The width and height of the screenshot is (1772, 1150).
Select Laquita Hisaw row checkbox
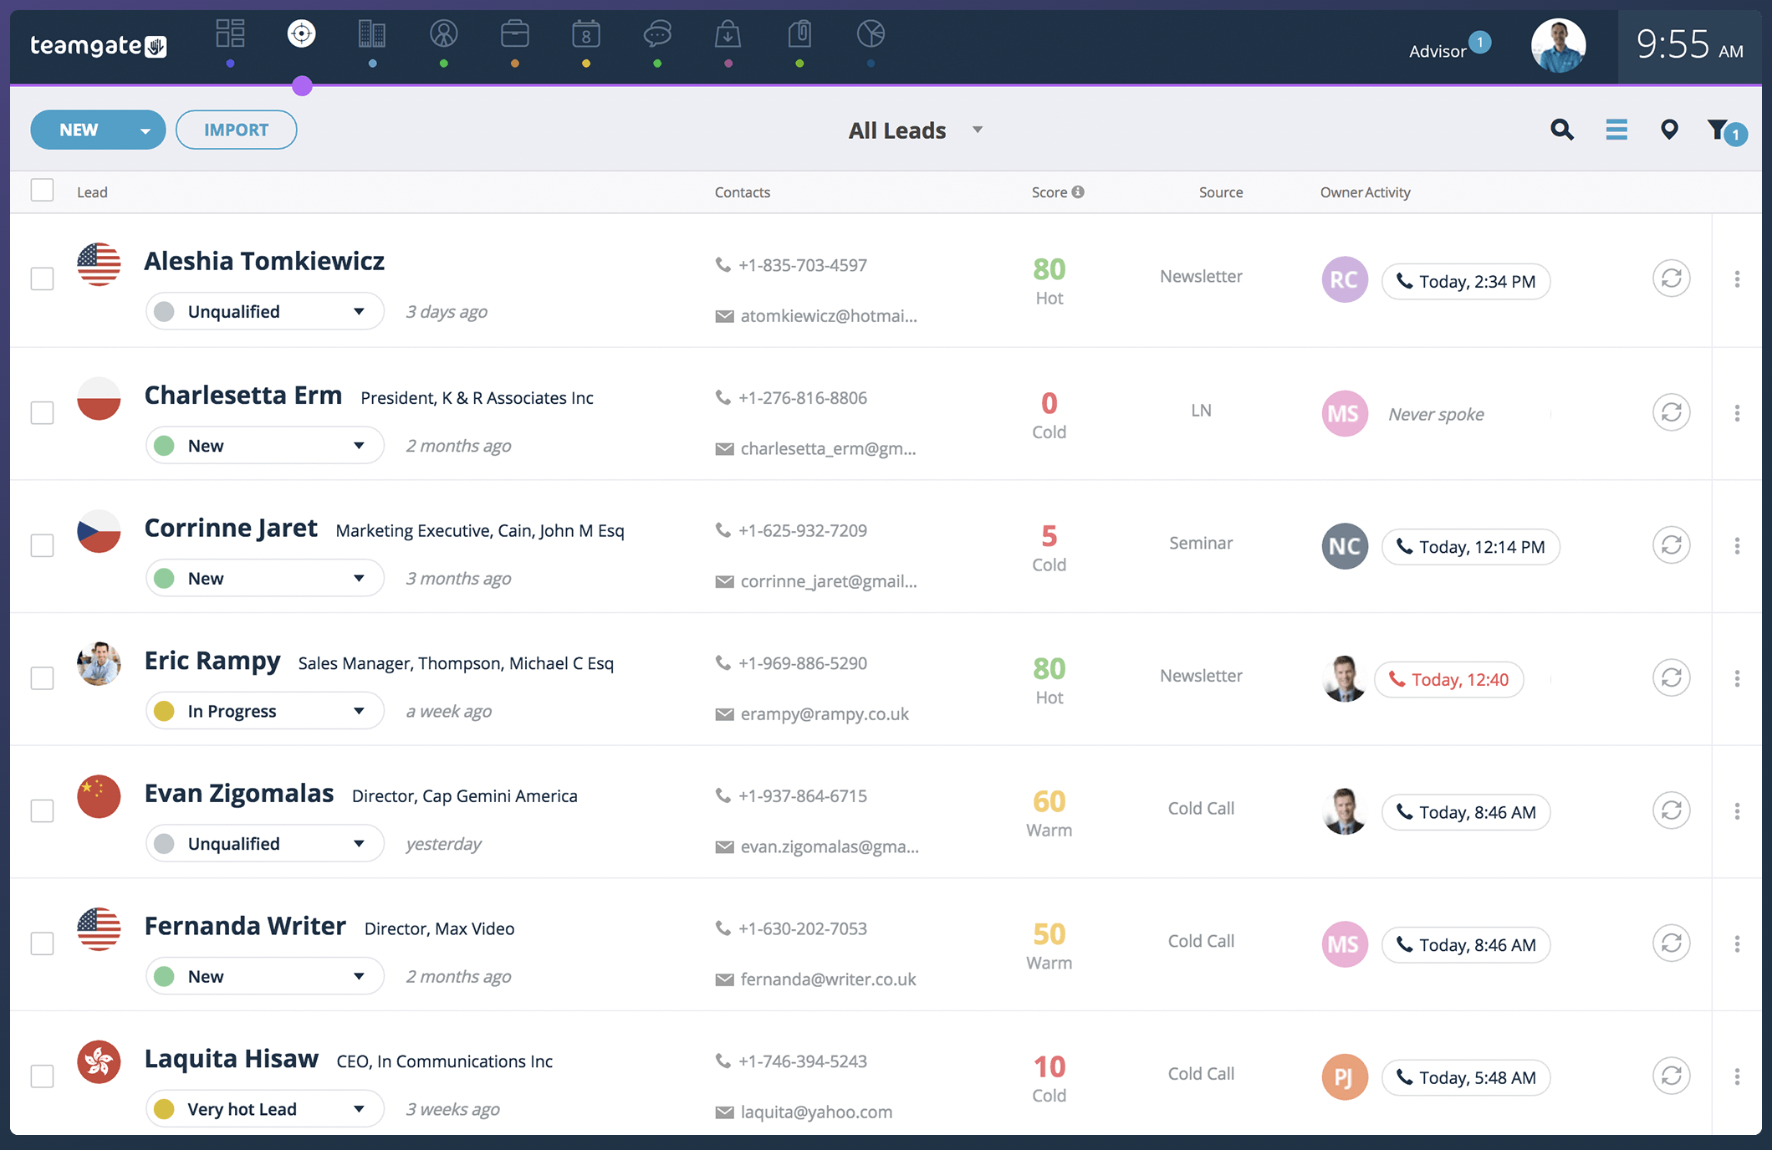(x=42, y=1076)
